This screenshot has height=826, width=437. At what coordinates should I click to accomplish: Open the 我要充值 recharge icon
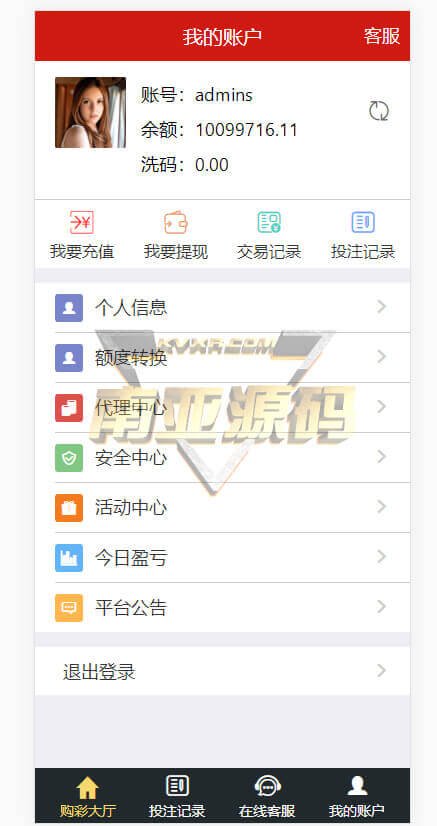82,222
